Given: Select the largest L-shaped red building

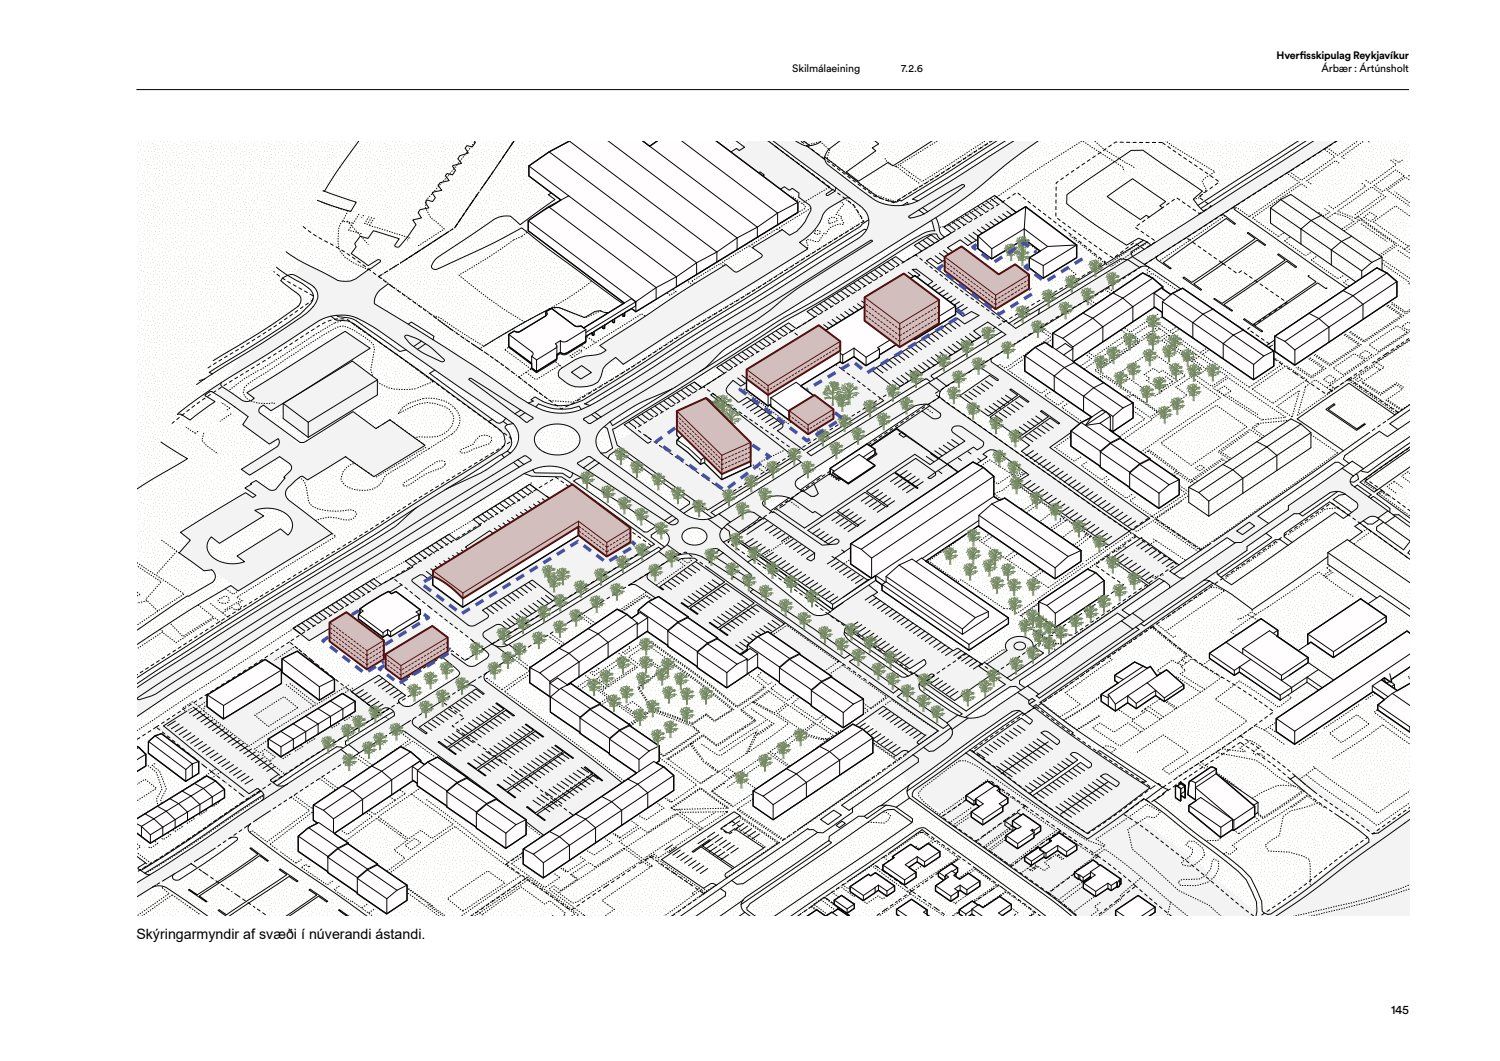Looking at the screenshot, I should tap(530, 540).
